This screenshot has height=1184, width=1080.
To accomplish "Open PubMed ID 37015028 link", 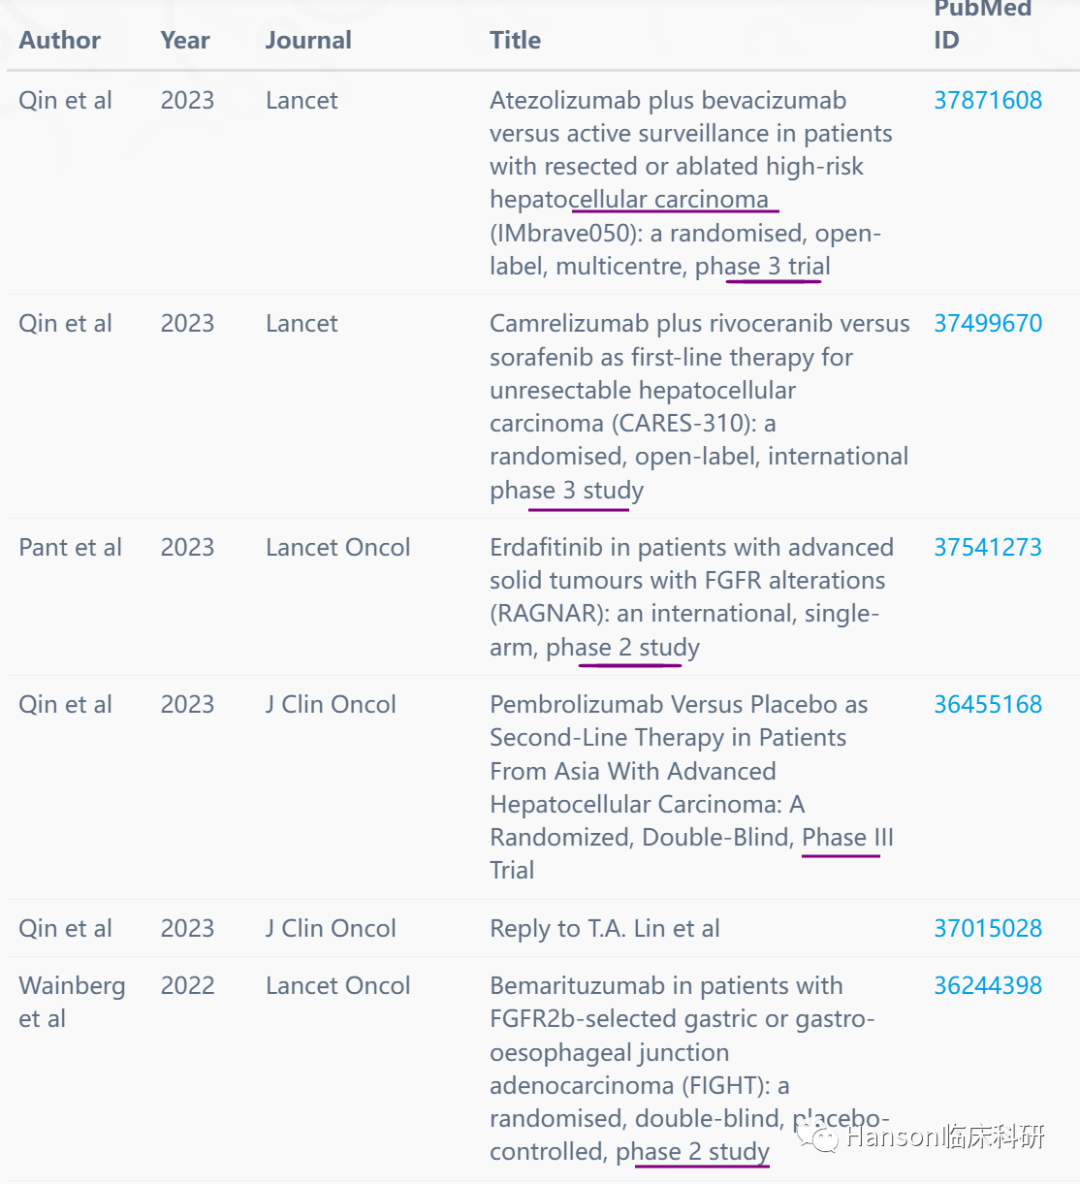I will (x=987, y=928).
